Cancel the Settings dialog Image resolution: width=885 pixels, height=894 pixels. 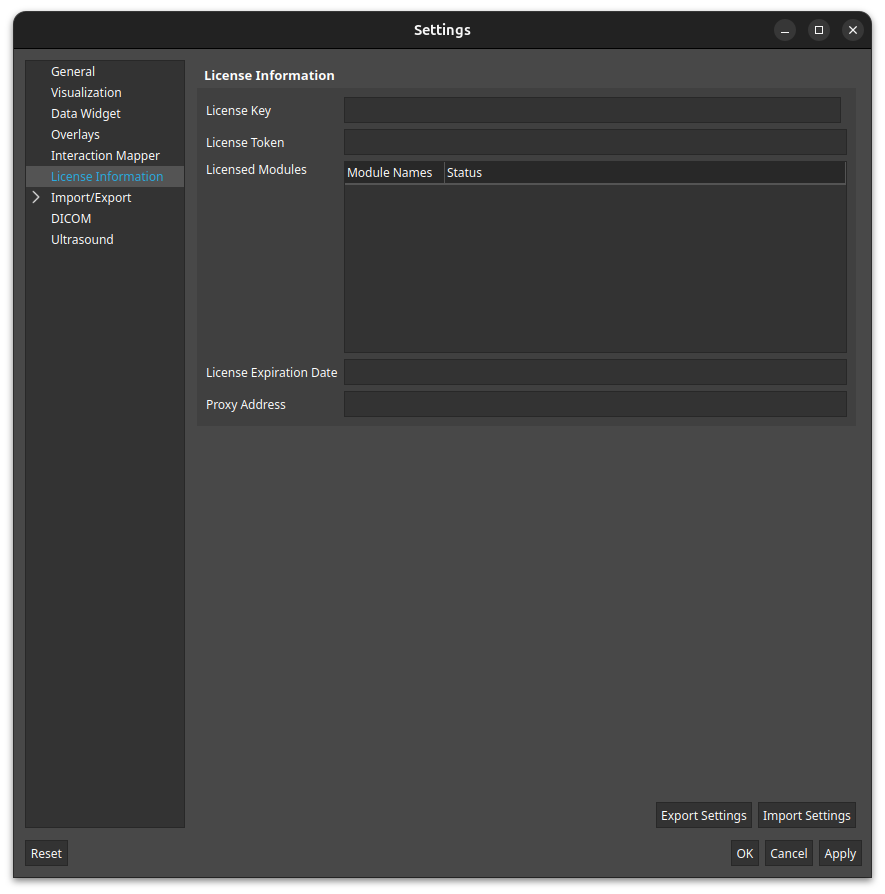[x=789, y=854]
